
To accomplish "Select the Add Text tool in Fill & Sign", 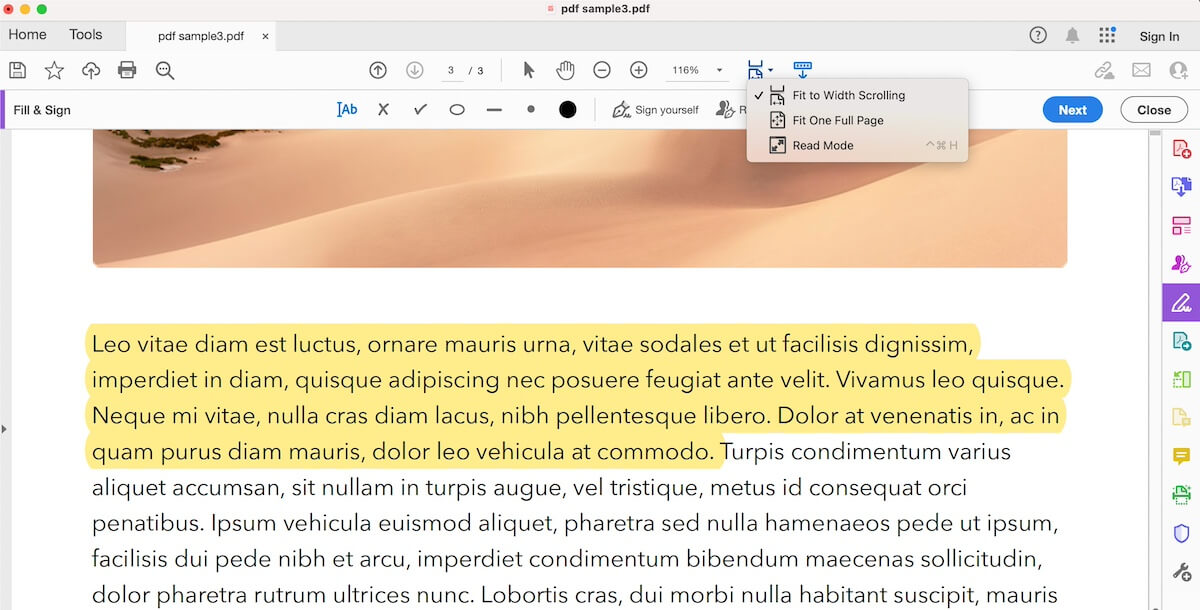I will click(x=346, y=109).
